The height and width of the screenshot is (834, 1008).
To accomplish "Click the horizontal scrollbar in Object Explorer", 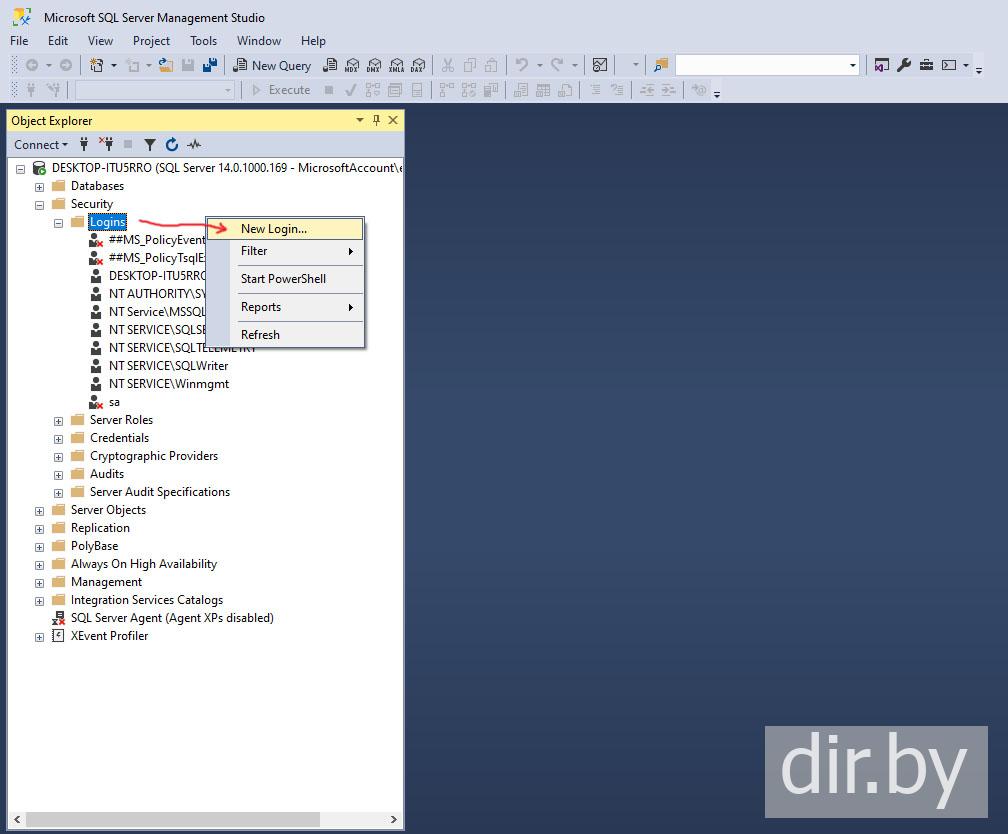I will pos(200,820).
